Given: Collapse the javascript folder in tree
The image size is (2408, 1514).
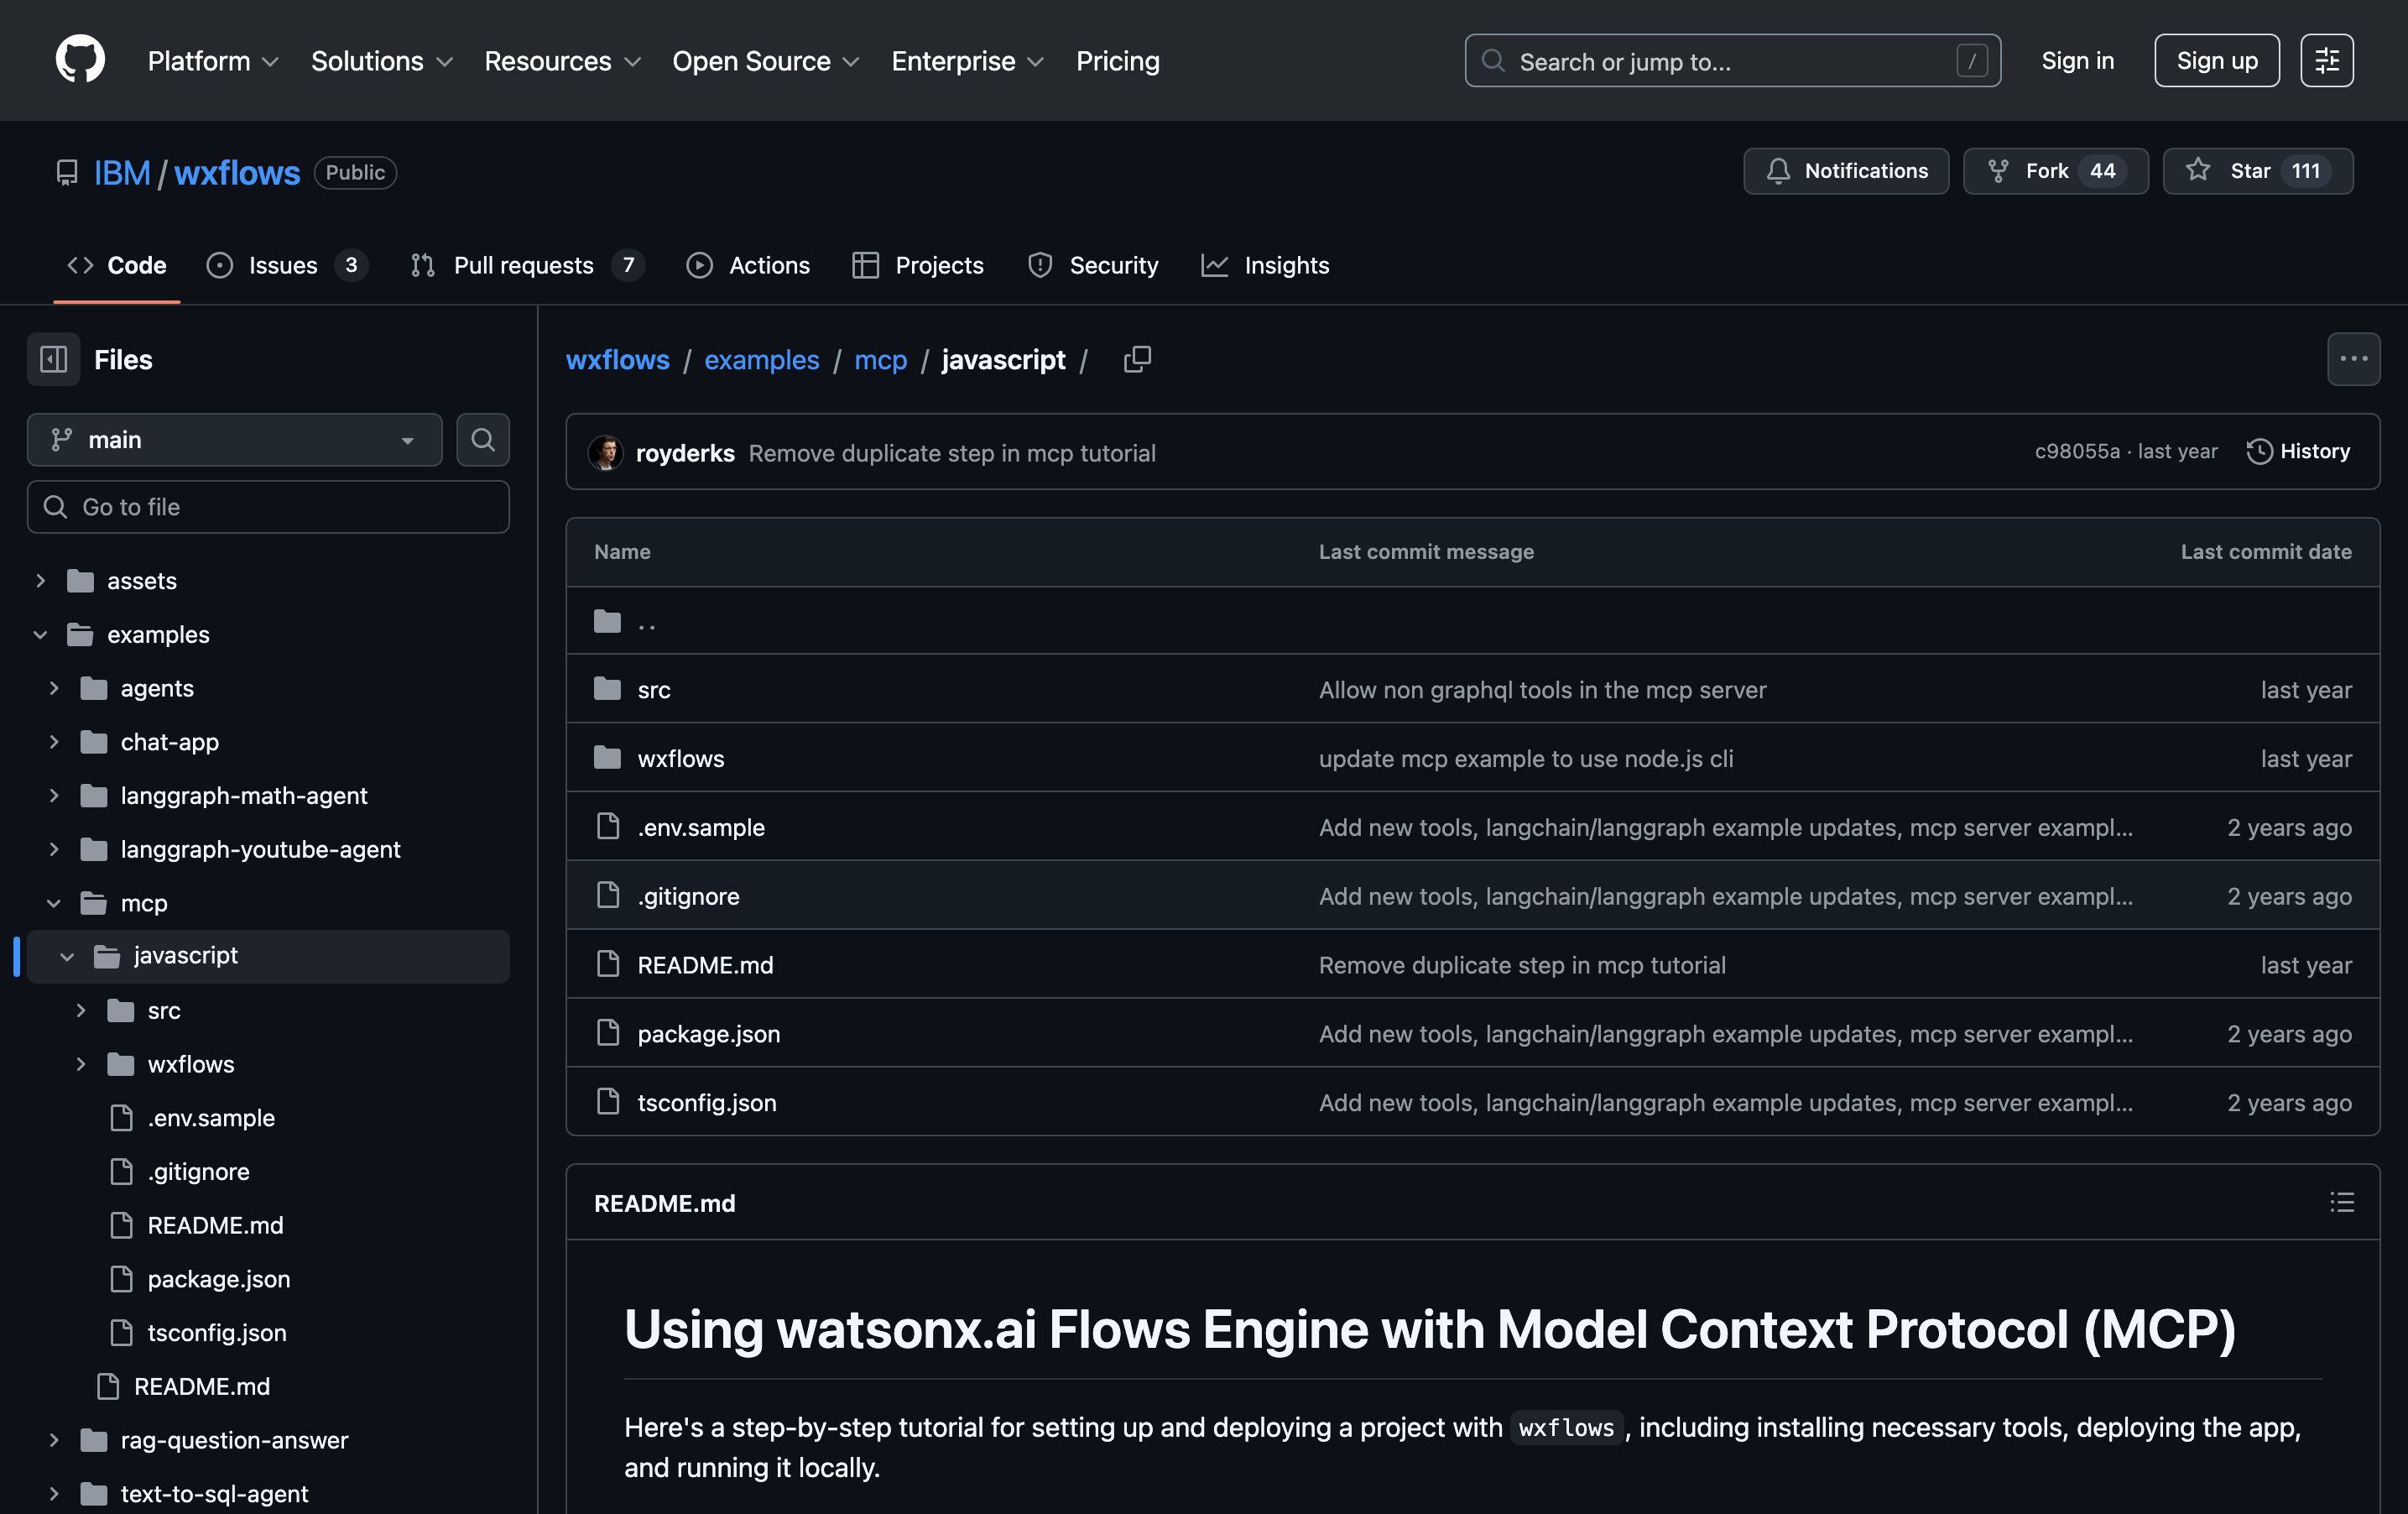Looking at the screenshot, I should (67, 956).
